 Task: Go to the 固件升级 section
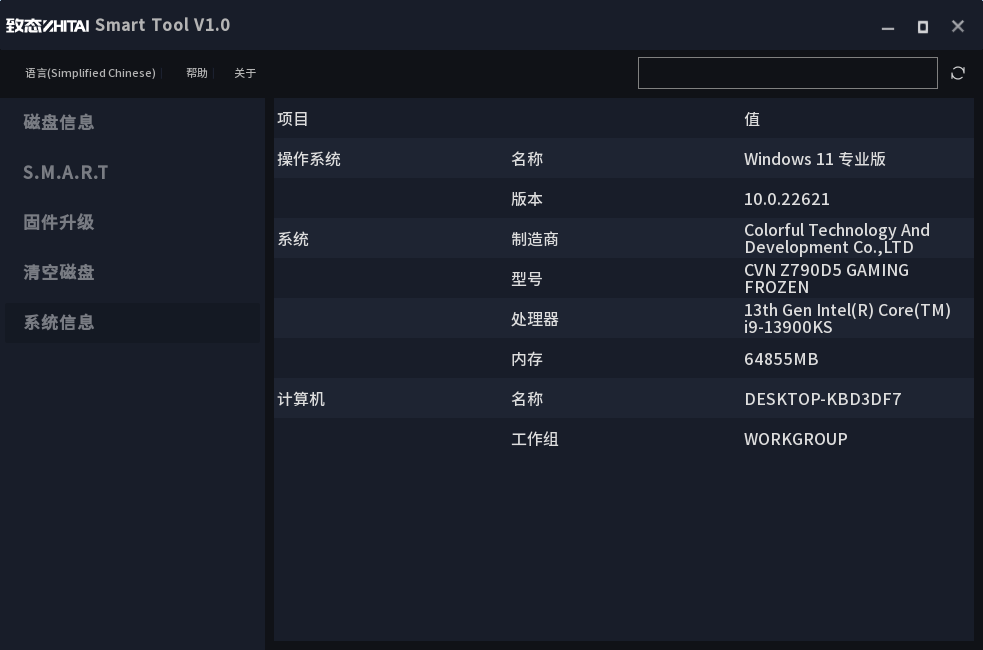(59, 222)
